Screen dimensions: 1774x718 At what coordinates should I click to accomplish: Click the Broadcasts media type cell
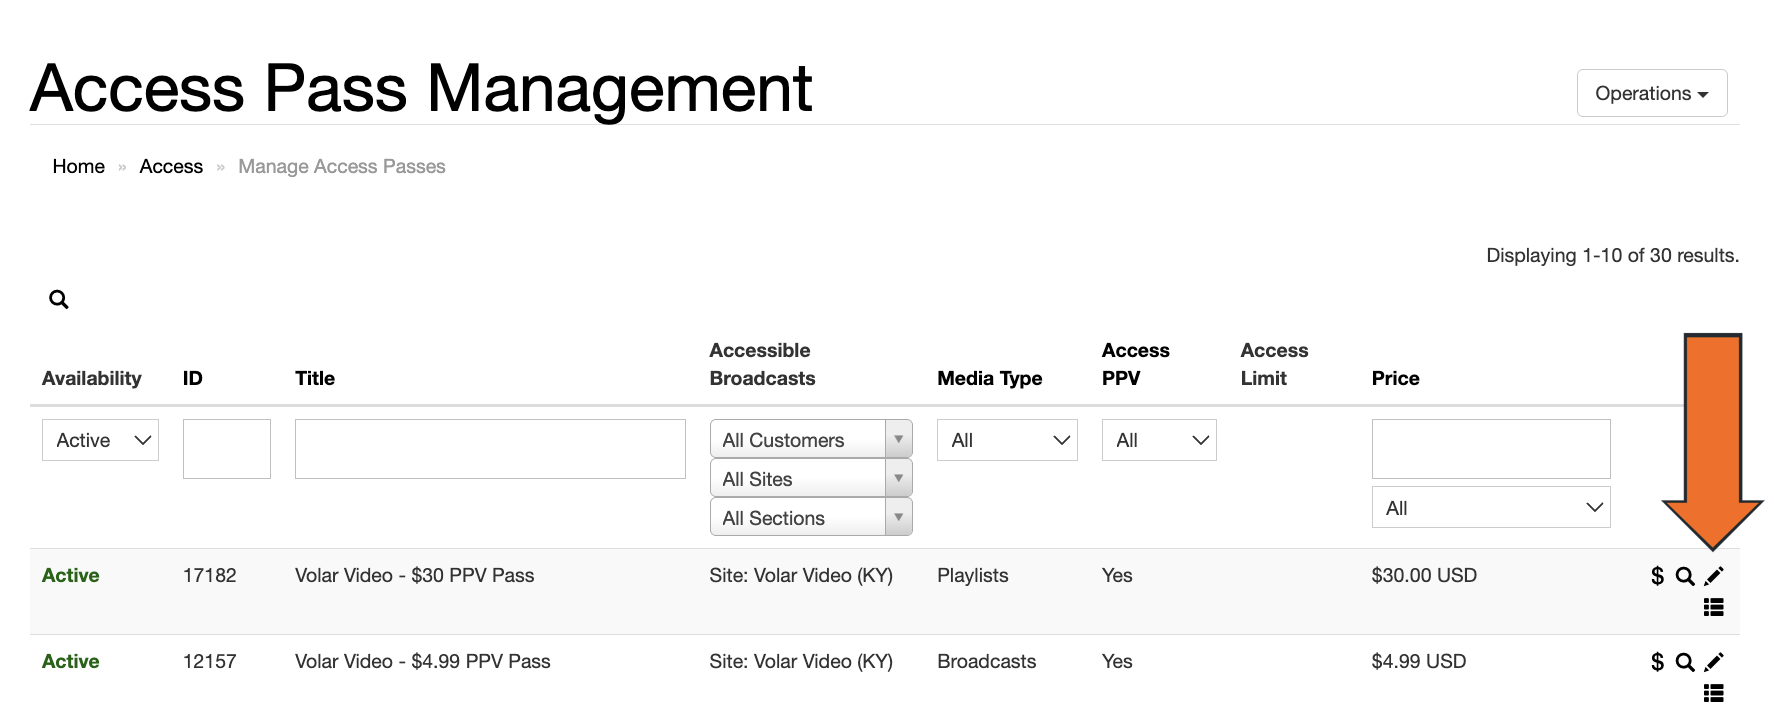coord(987,661)
